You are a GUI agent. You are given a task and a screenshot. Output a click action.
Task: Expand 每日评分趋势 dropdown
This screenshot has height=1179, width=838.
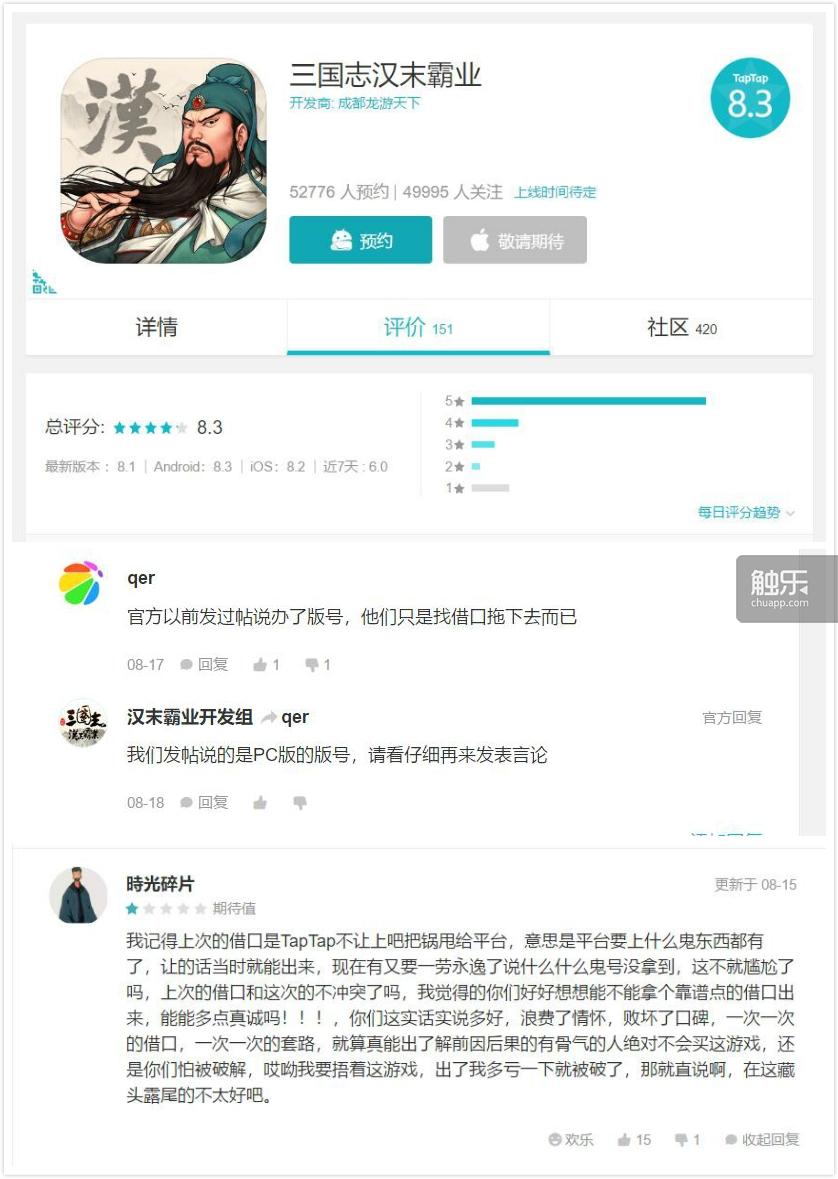coord(745,512)
